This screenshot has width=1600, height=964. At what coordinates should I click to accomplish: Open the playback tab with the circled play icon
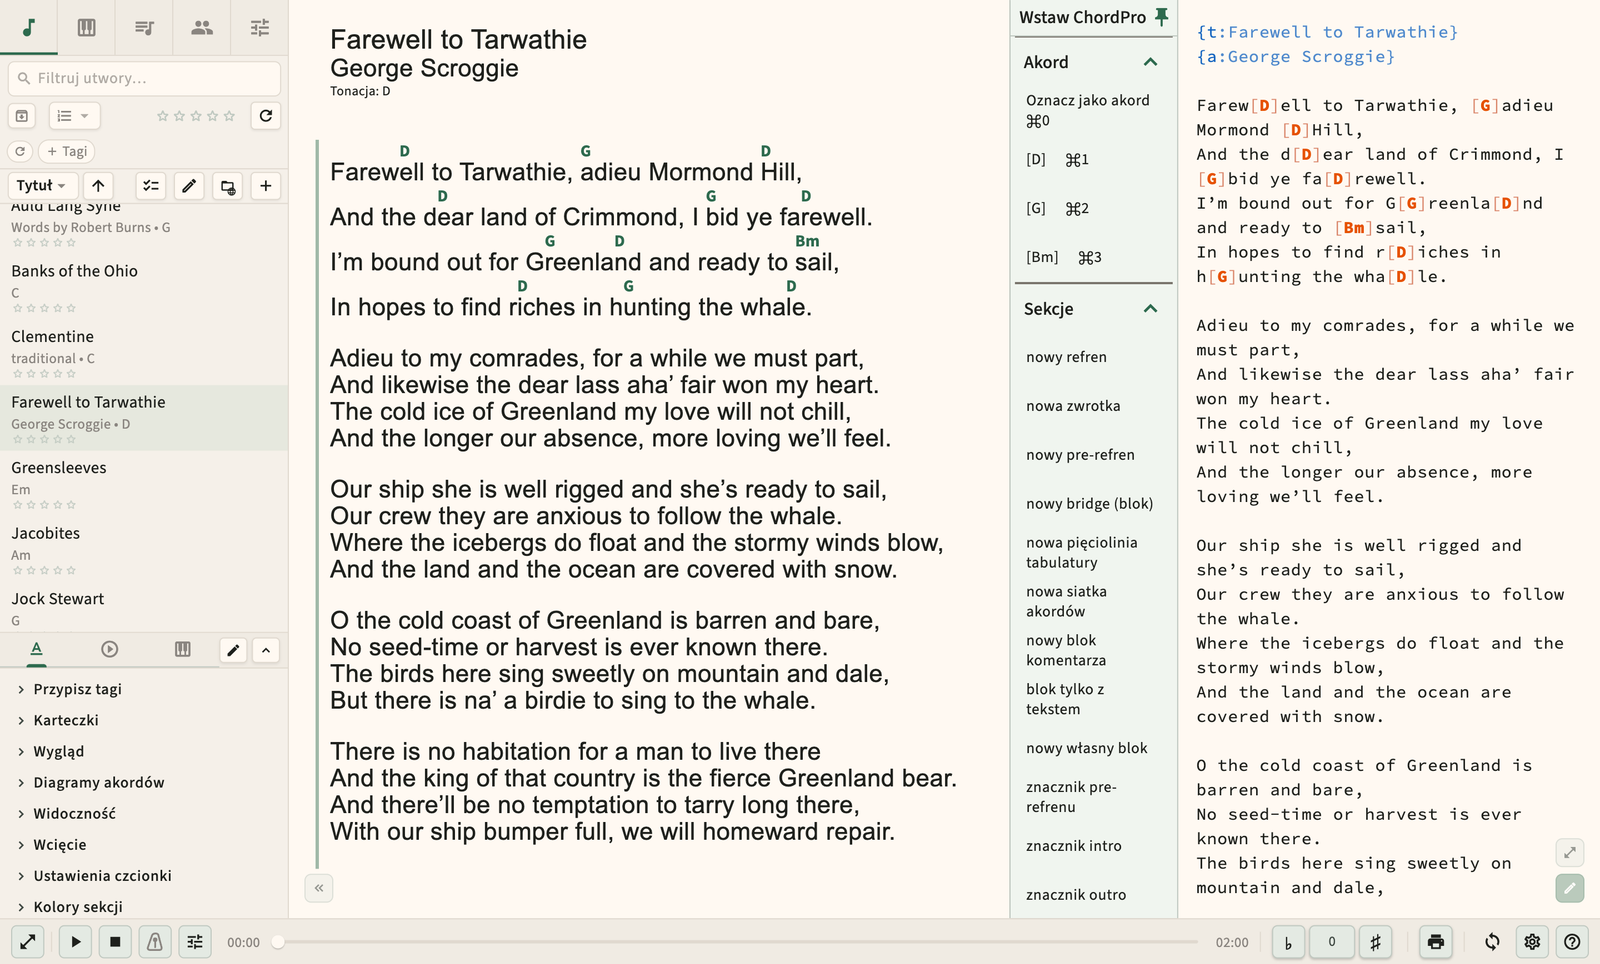110,650
